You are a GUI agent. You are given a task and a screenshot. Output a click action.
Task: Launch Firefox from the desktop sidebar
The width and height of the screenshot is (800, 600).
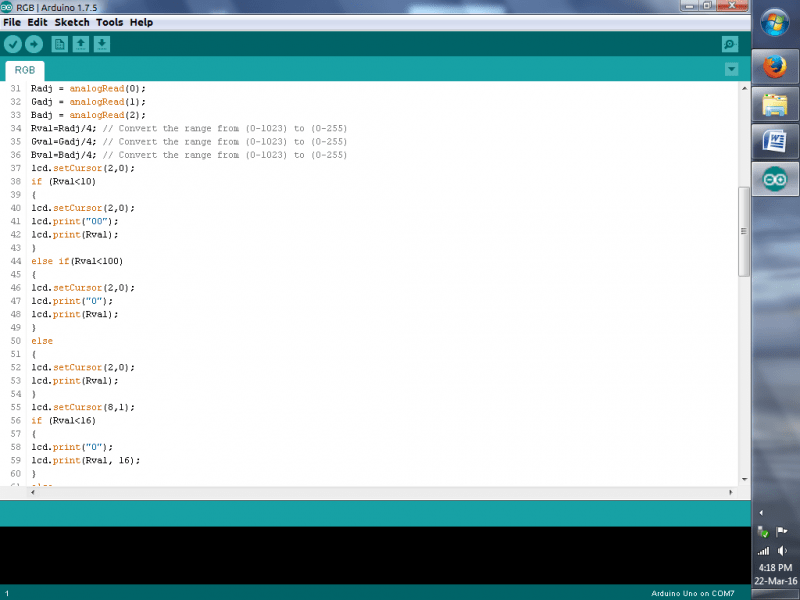[775, 65]
